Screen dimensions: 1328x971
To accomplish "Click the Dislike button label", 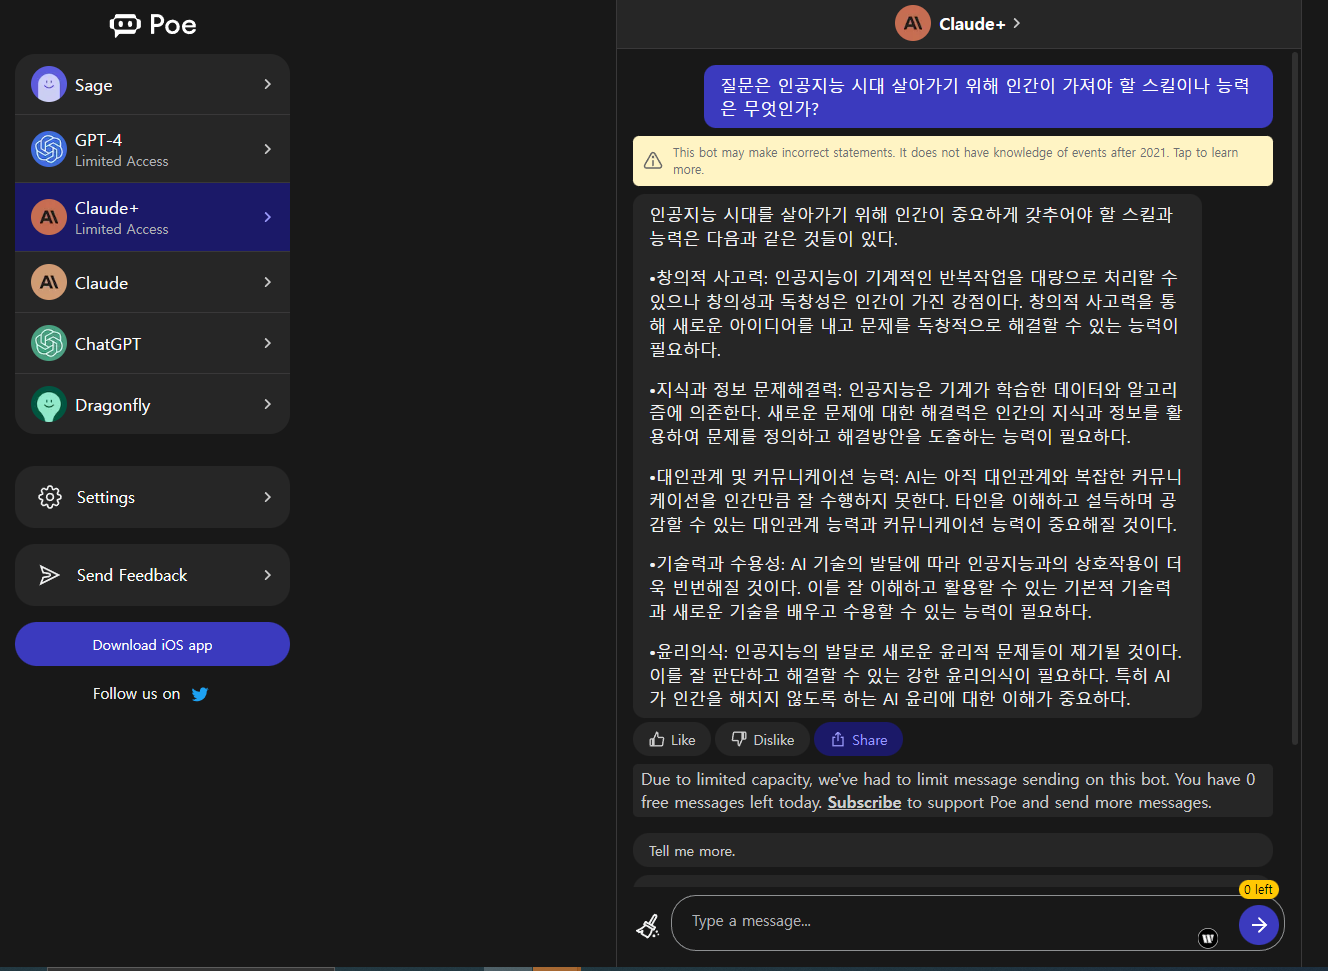I will 774,740.
